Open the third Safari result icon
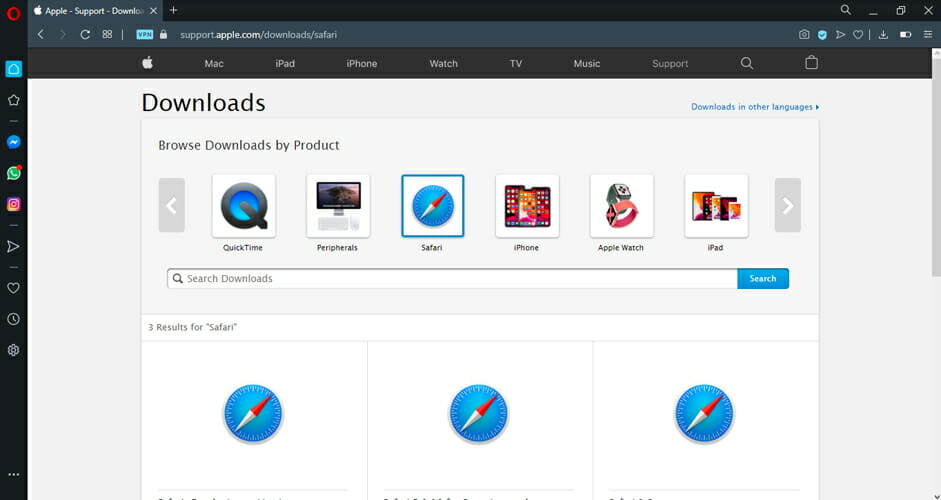 (x=704, y=414)
